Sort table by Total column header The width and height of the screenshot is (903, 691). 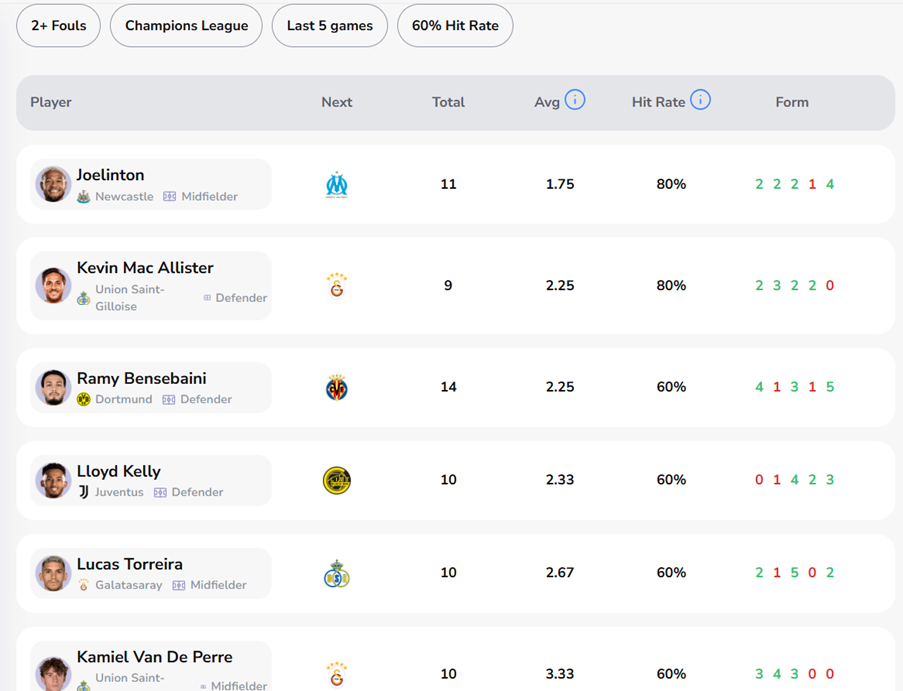[448, 102]
